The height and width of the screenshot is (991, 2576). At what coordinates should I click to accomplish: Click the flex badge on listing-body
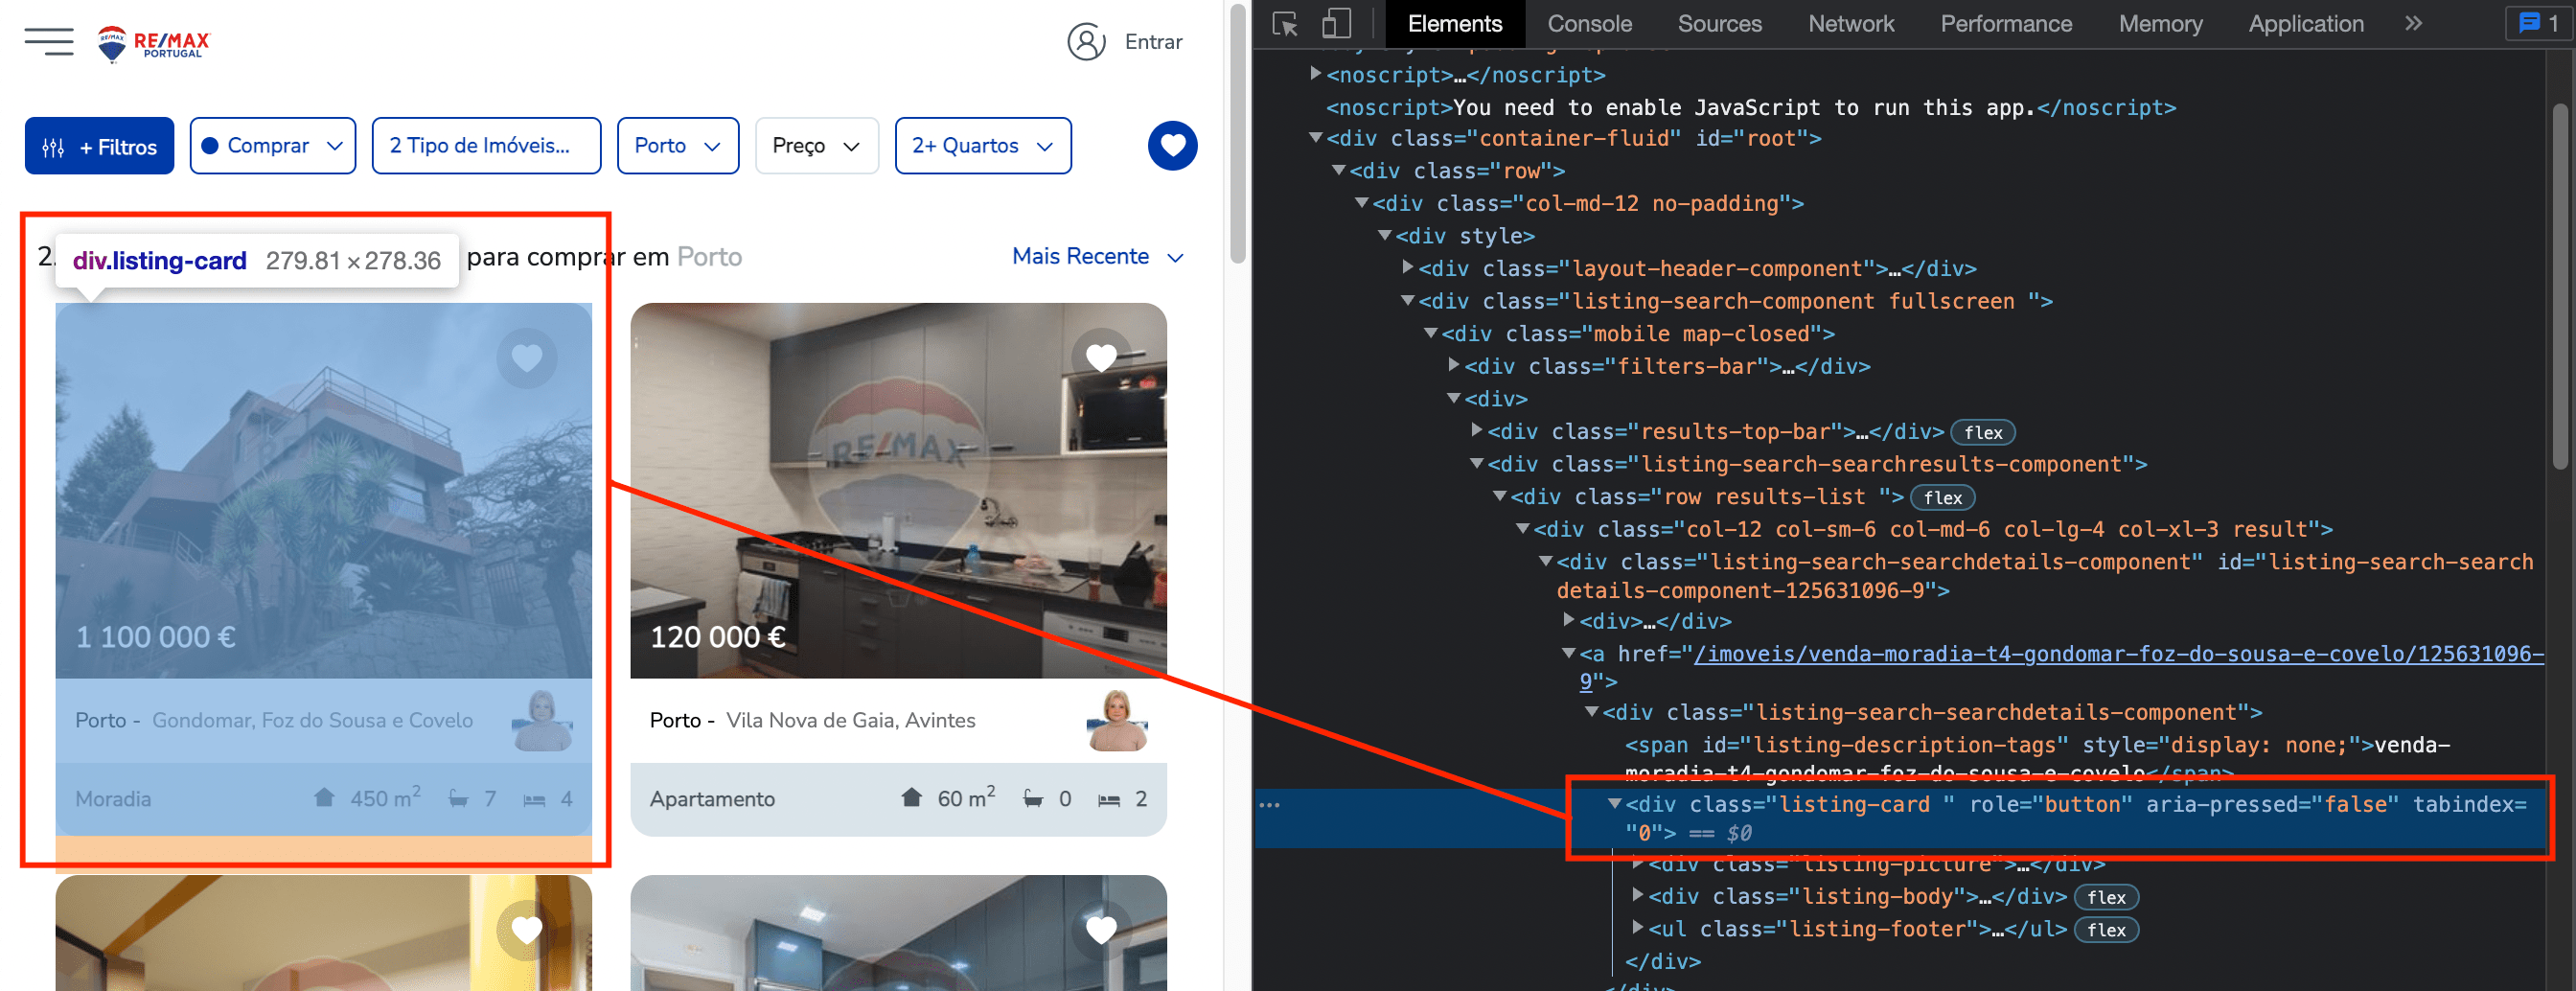(x=2105, y=897)
